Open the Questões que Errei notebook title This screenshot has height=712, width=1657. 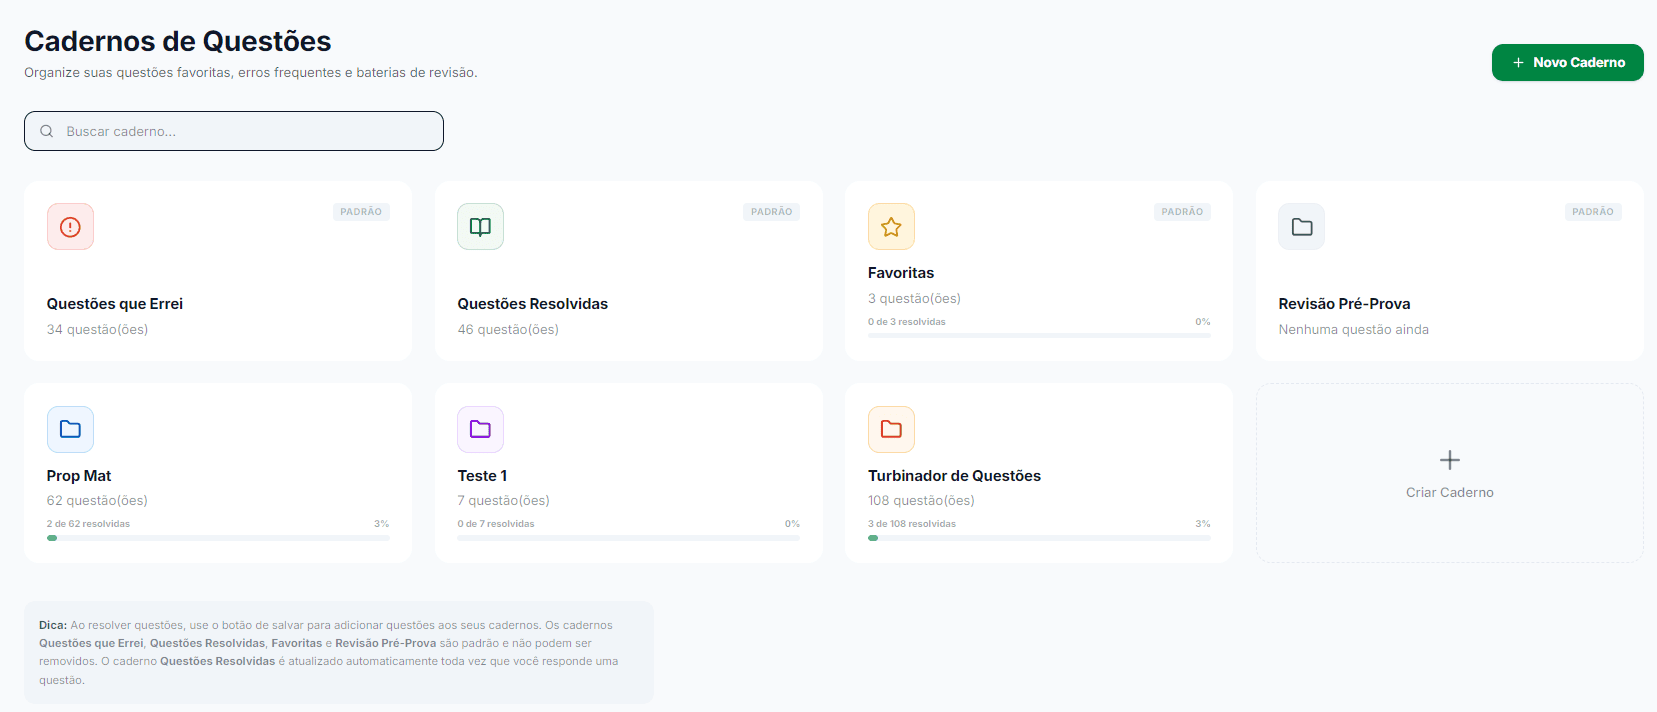tap(115, 304)
